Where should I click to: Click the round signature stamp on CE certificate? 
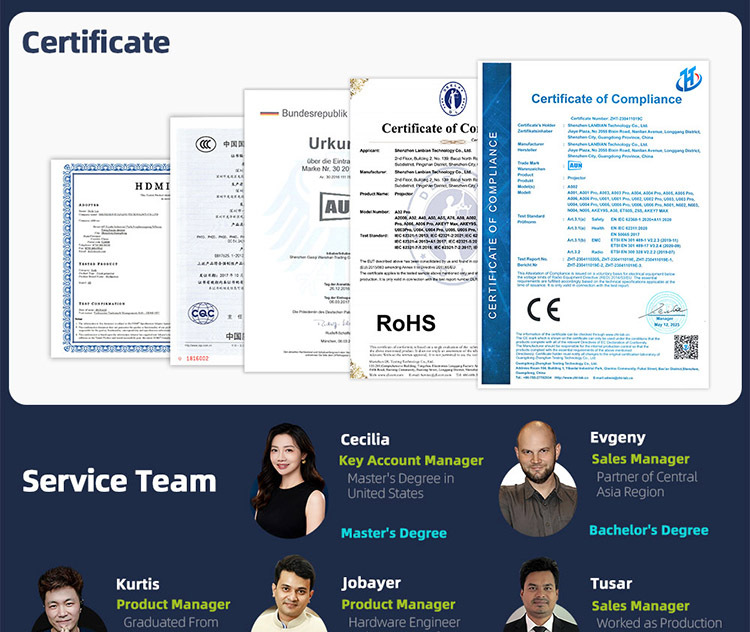[x=666, y=312]
